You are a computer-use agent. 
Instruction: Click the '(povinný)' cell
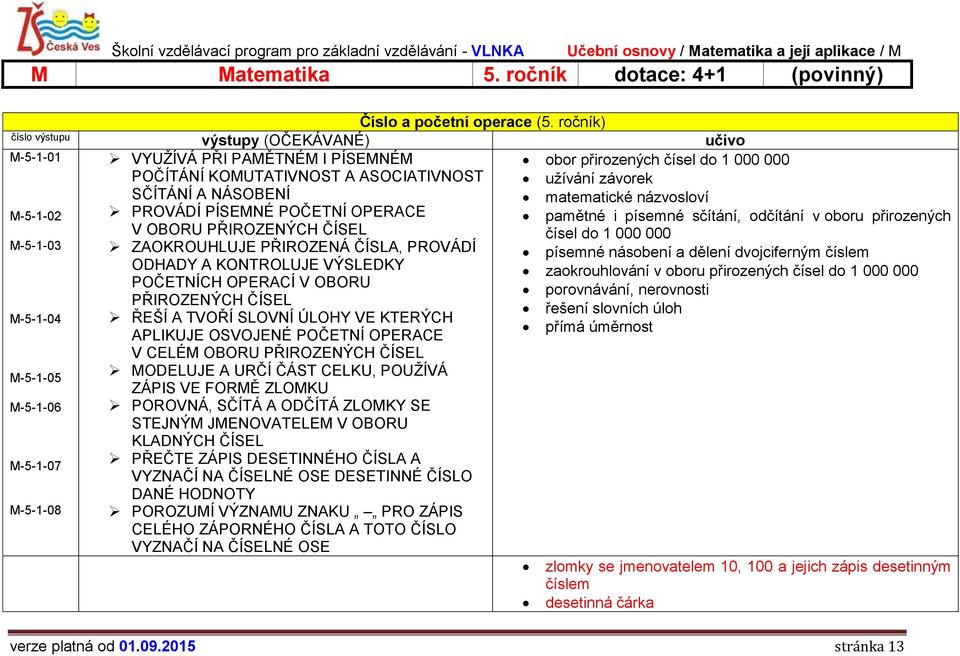coord(837,75)
